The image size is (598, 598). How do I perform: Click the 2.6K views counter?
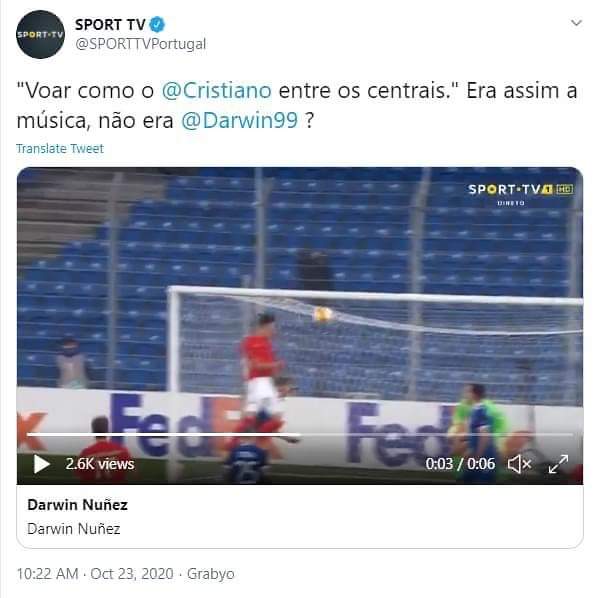(100, 464)
